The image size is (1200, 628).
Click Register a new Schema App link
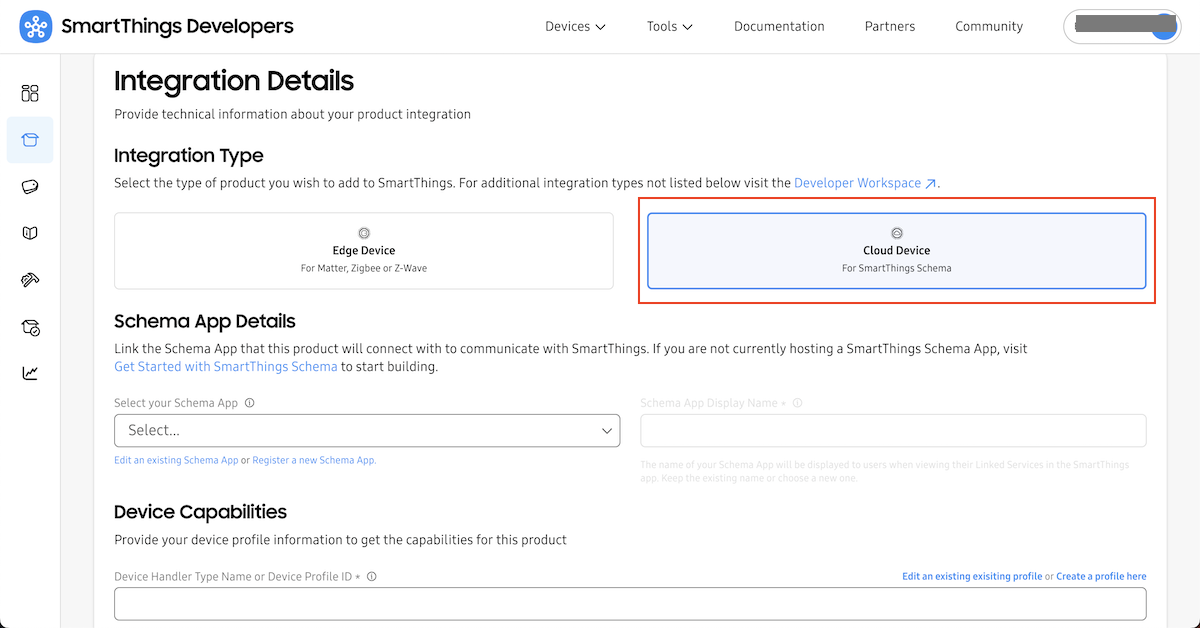pos(314,460)
